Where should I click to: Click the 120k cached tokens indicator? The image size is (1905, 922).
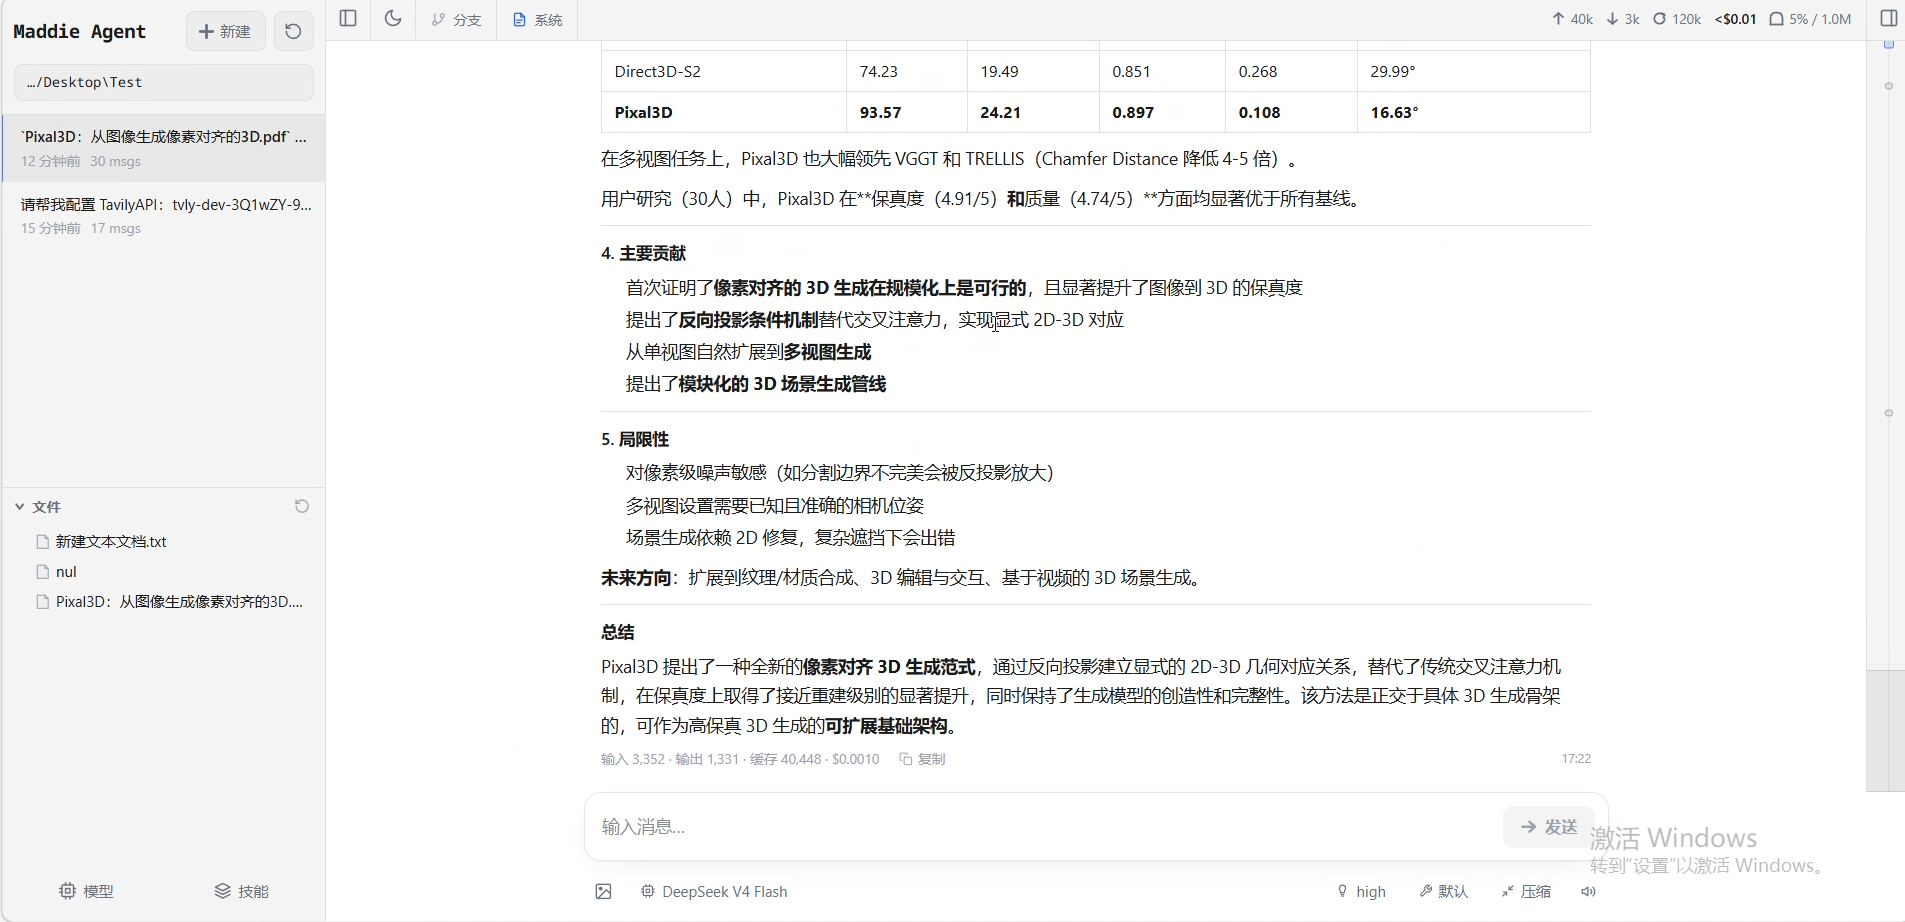click(1677, 19)
